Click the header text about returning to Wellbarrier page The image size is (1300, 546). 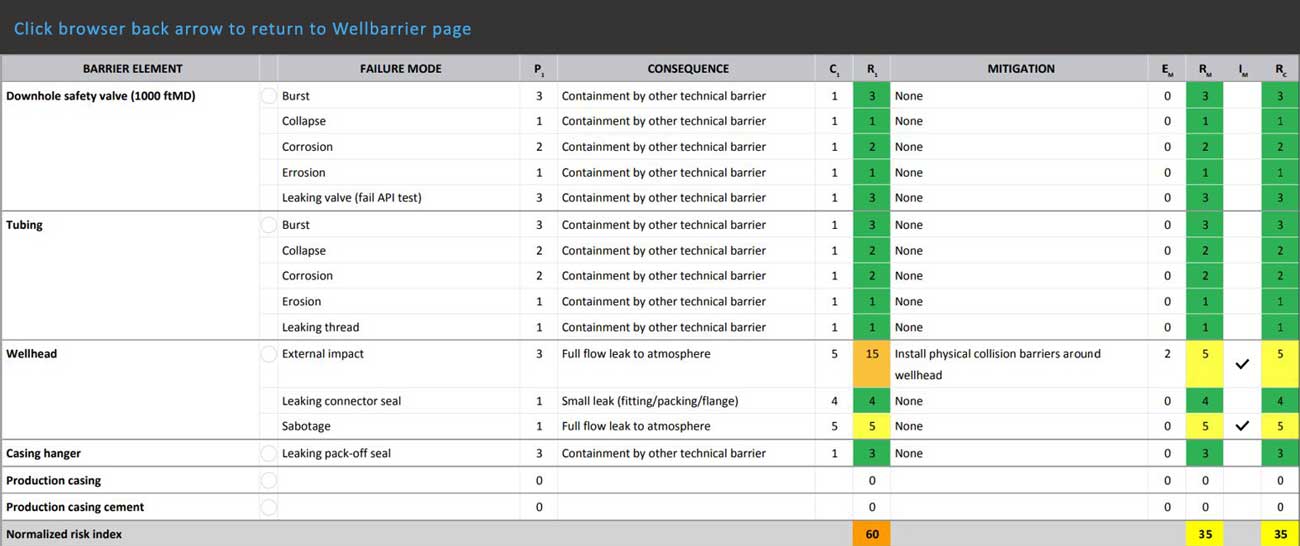(242, 29)
